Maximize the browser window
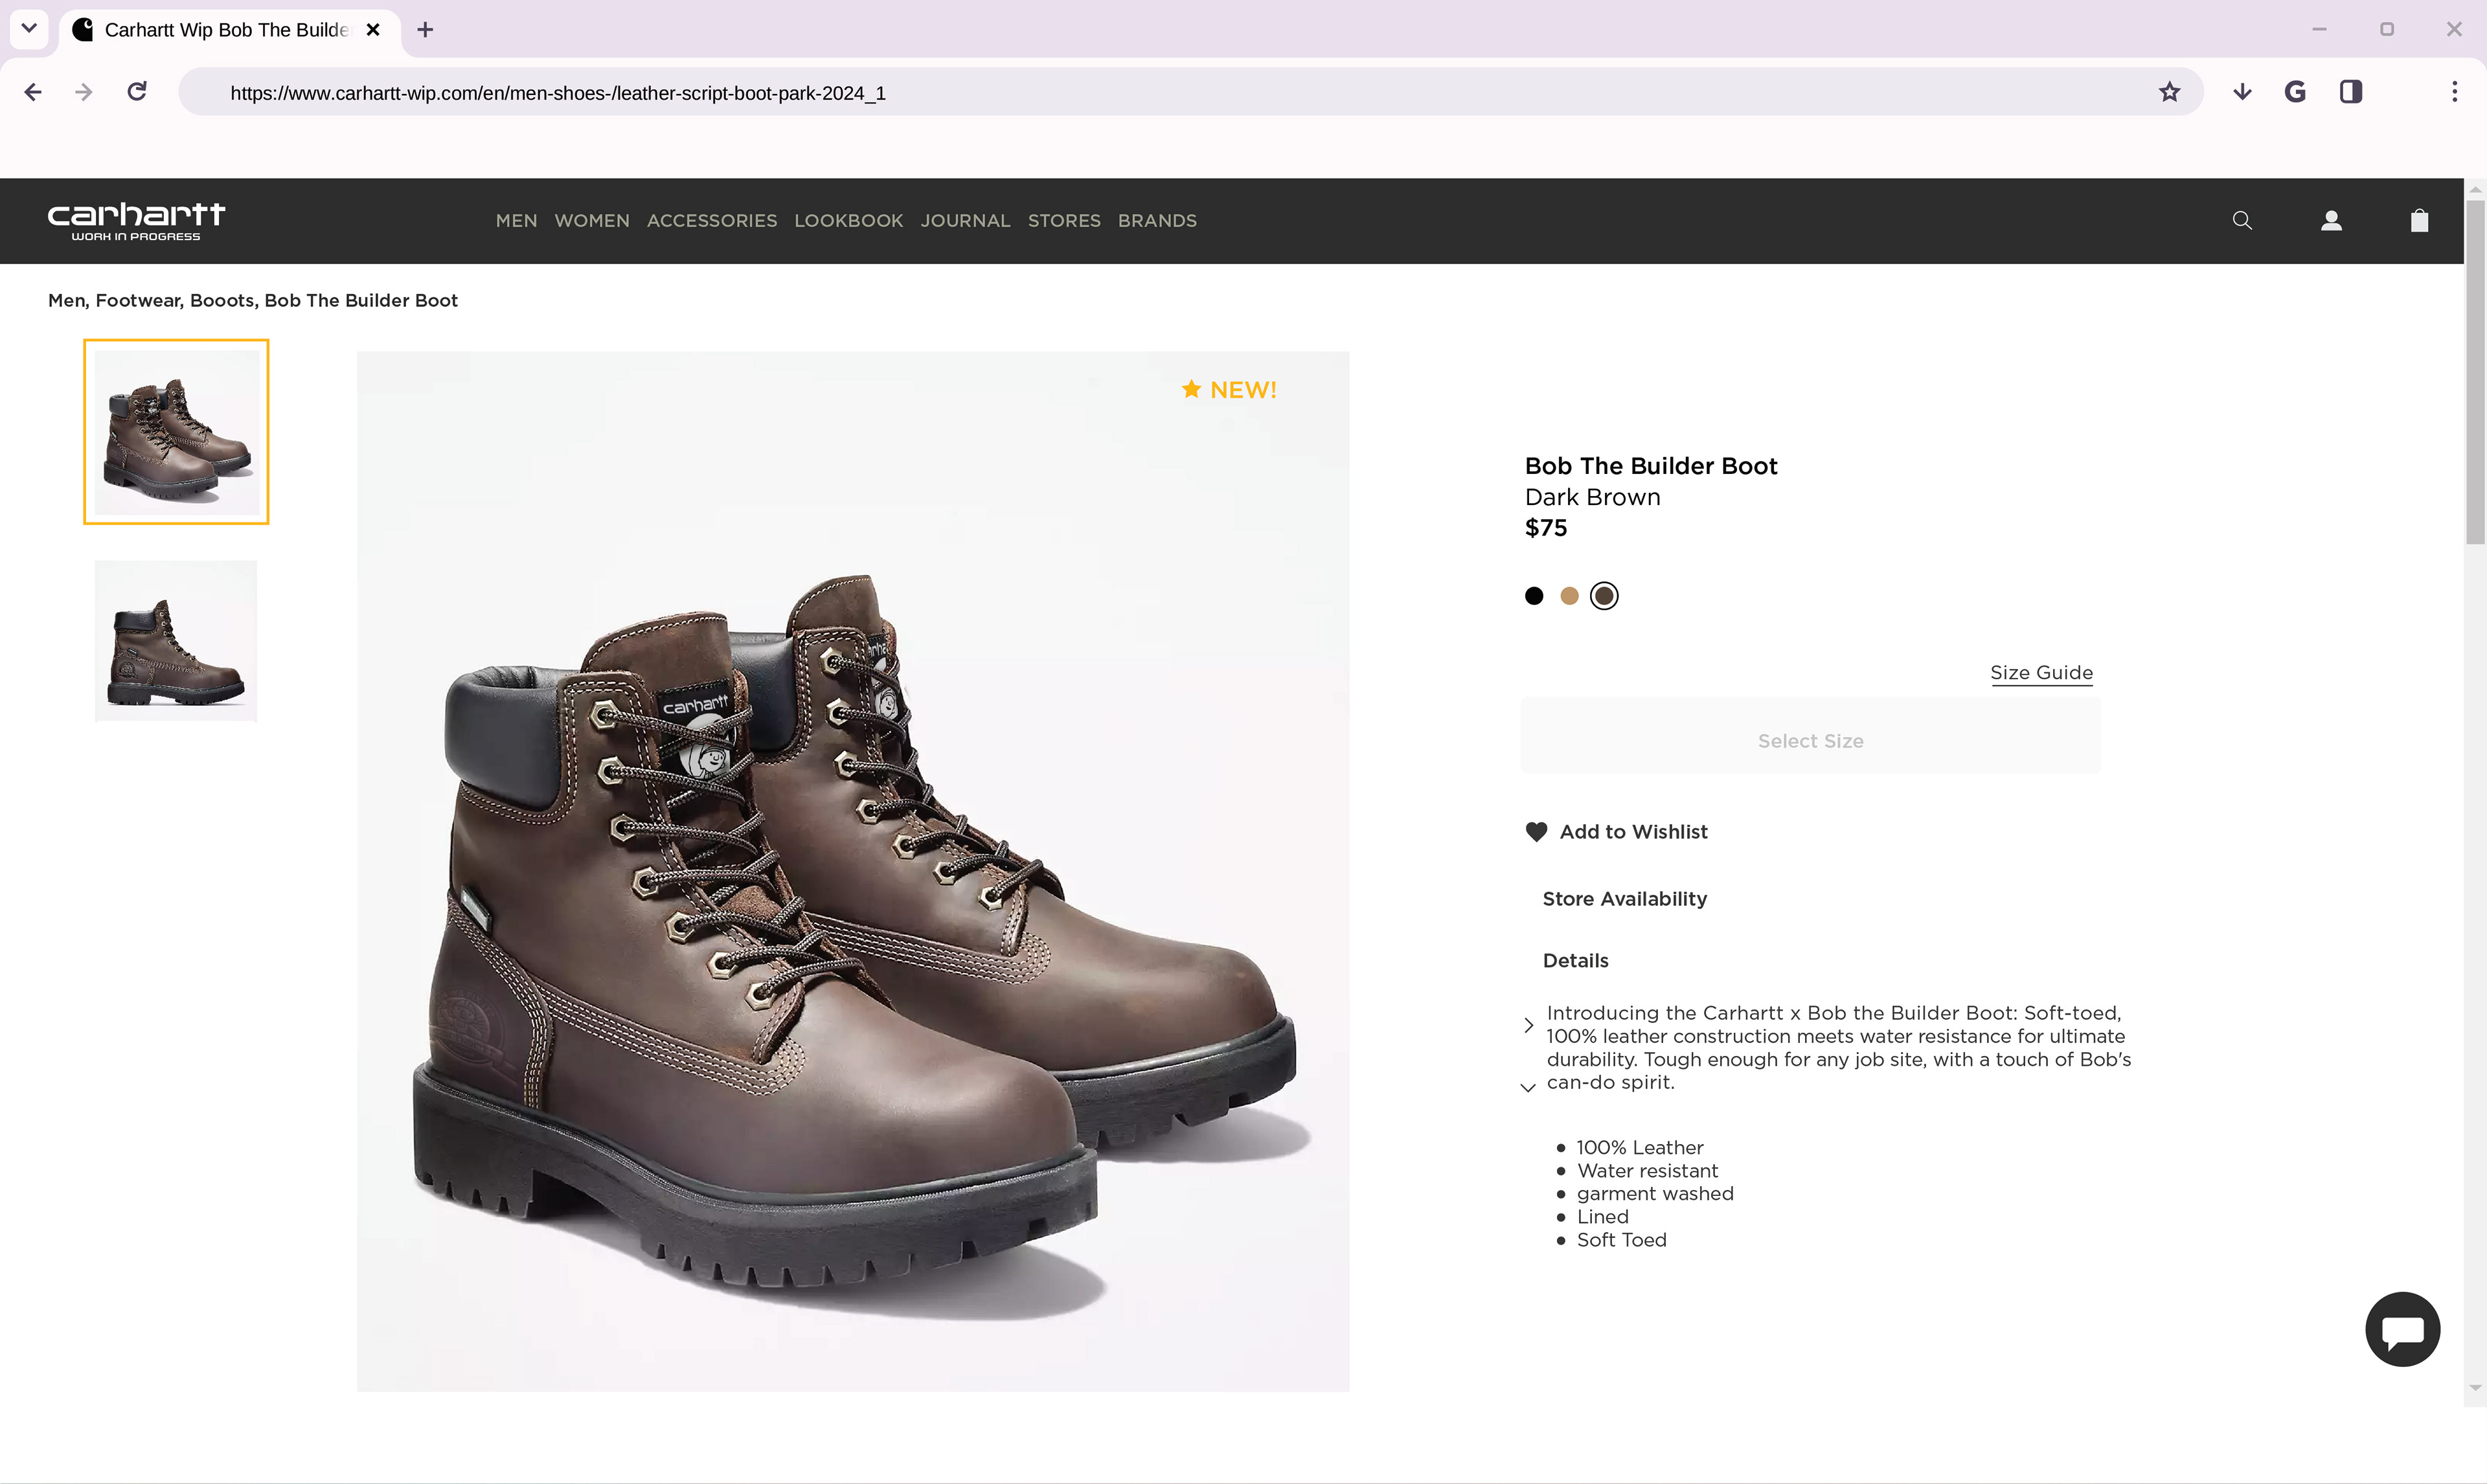 [x=2387, y=30]
